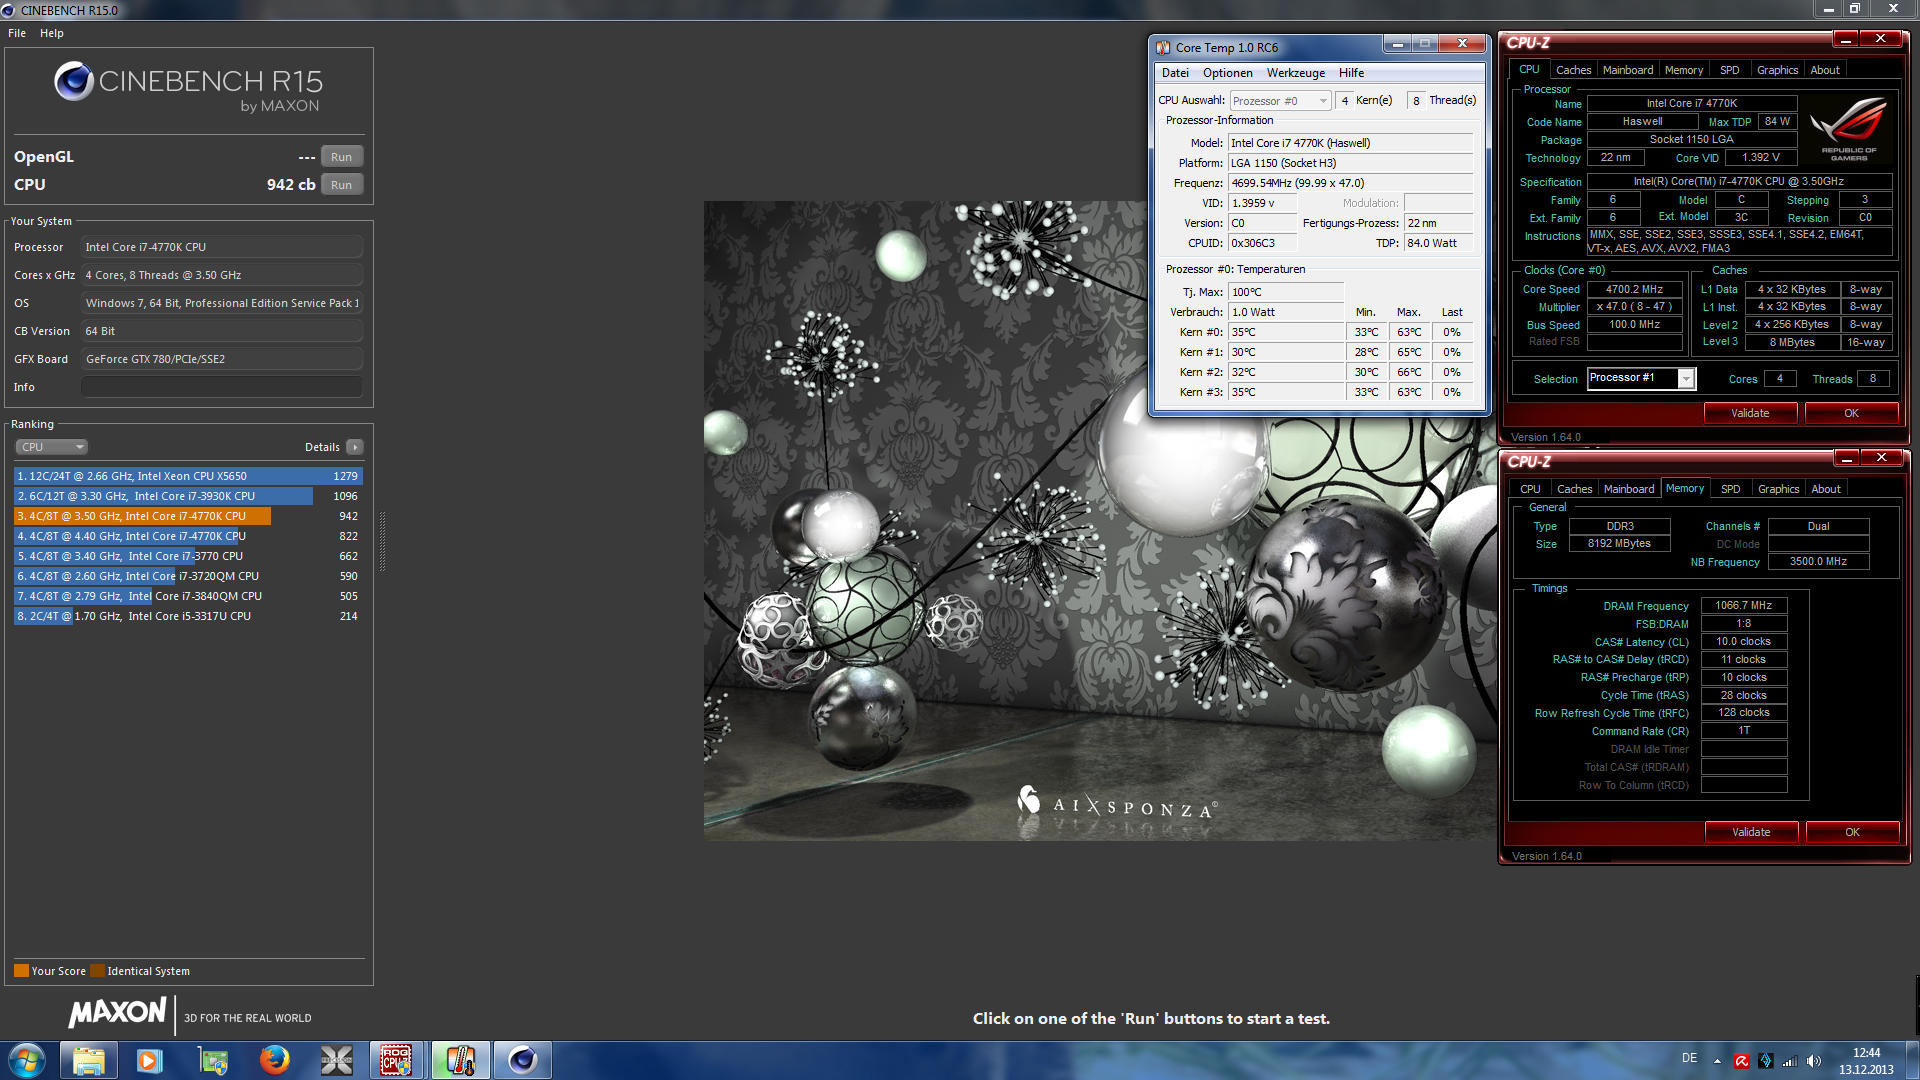Screen dimensions: 1920x1080
Task: Click Validate in the upper CPU-Z window
Action: click(x=1750, y=413)
